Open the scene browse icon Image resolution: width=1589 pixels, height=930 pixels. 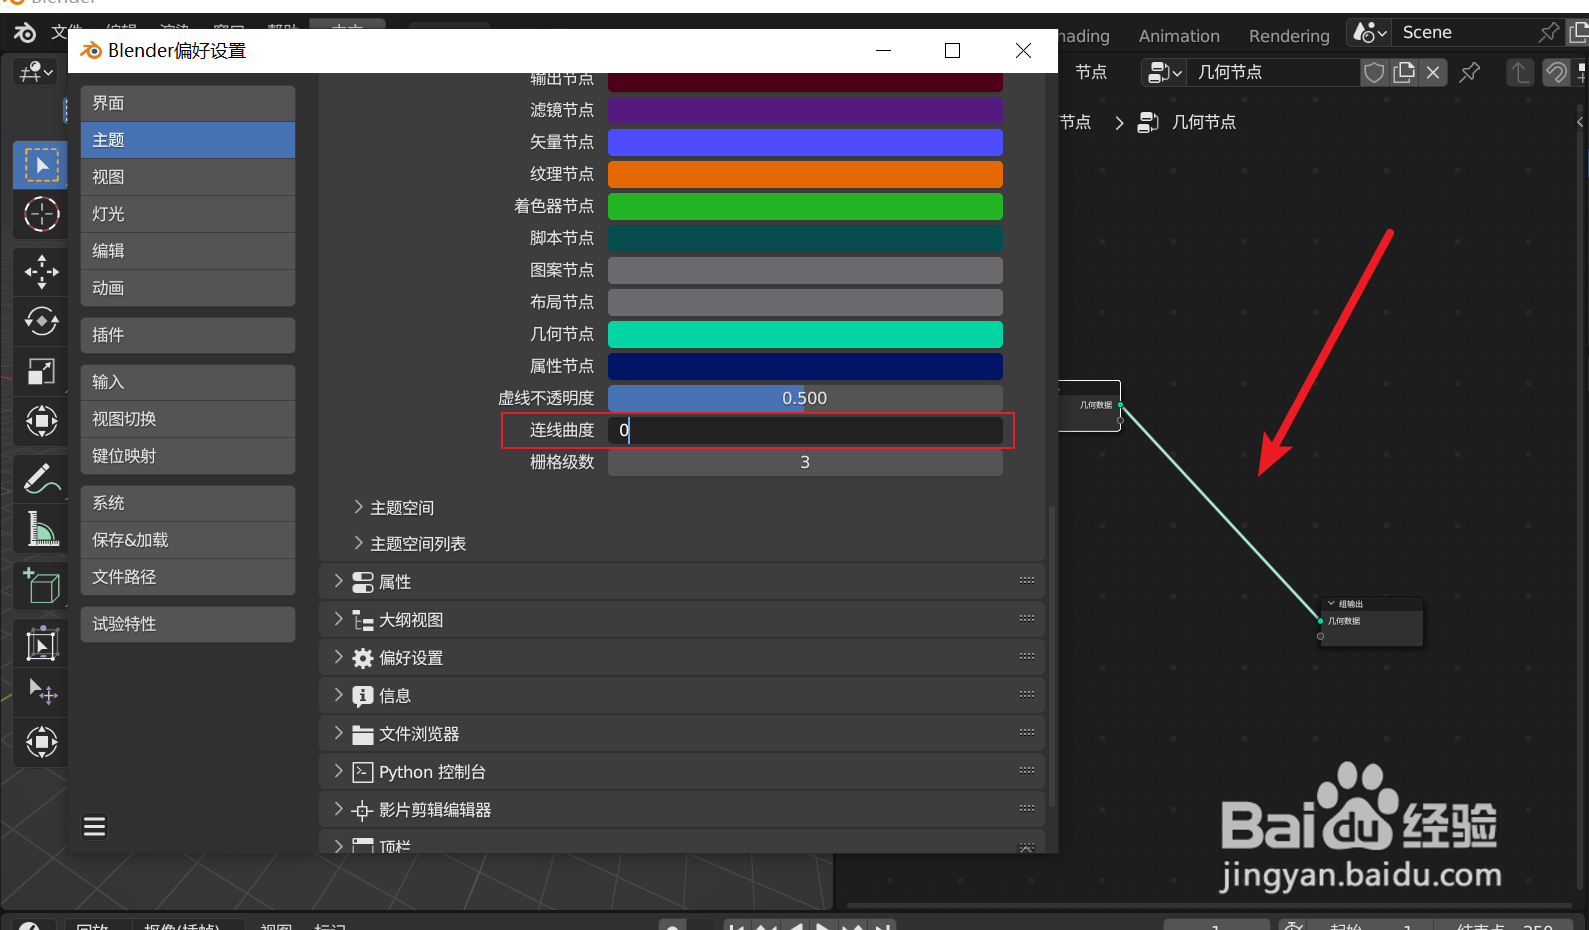tap(1370, 33)
